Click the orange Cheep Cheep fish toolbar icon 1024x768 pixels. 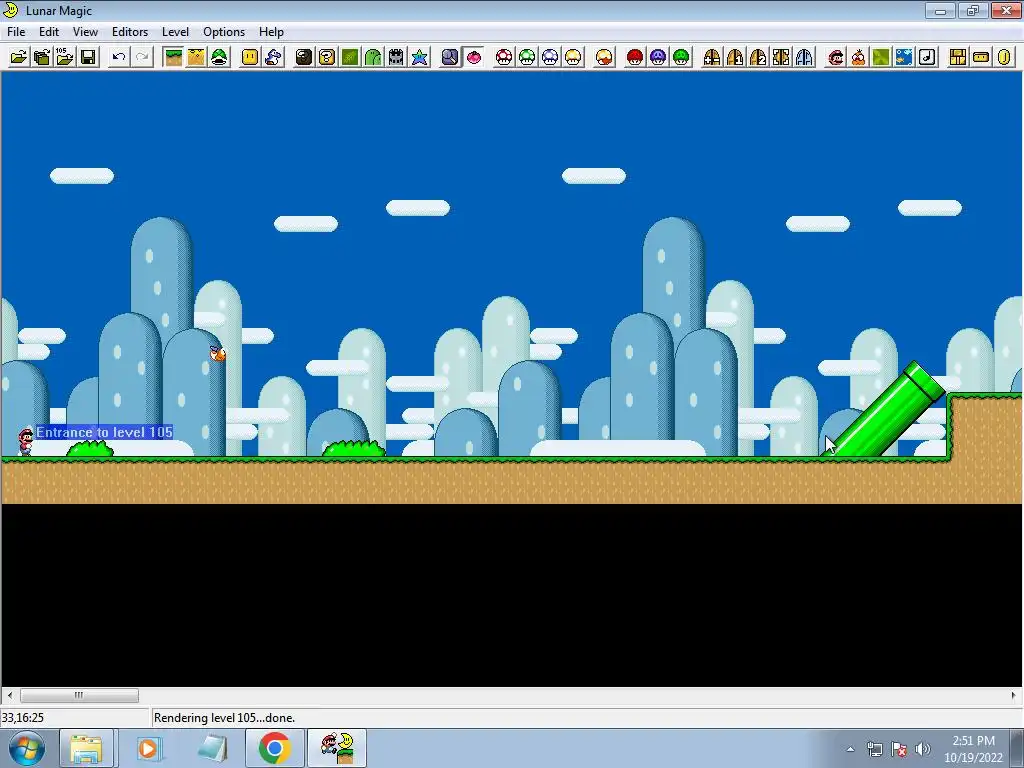[x=858, y=57]
